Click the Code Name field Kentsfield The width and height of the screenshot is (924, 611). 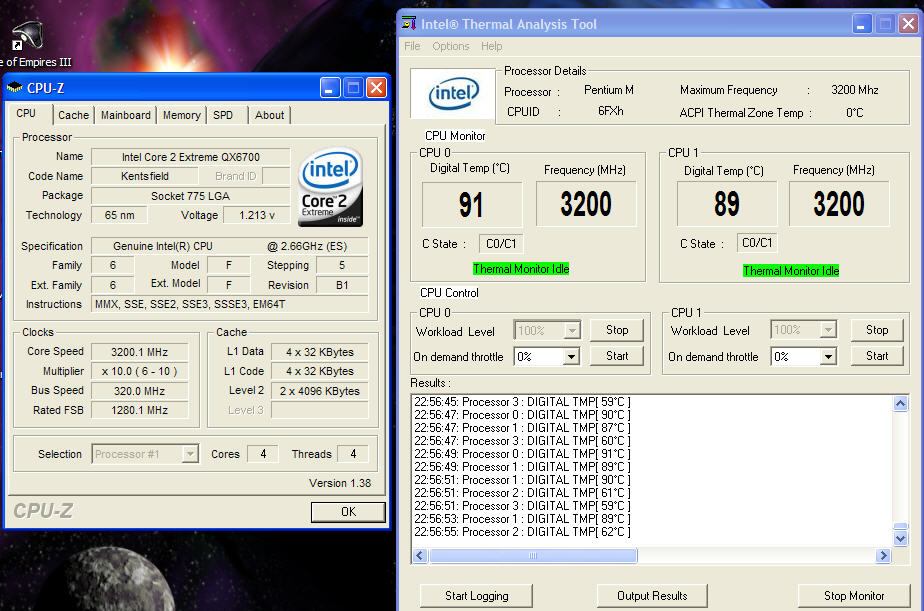point(144,176)
